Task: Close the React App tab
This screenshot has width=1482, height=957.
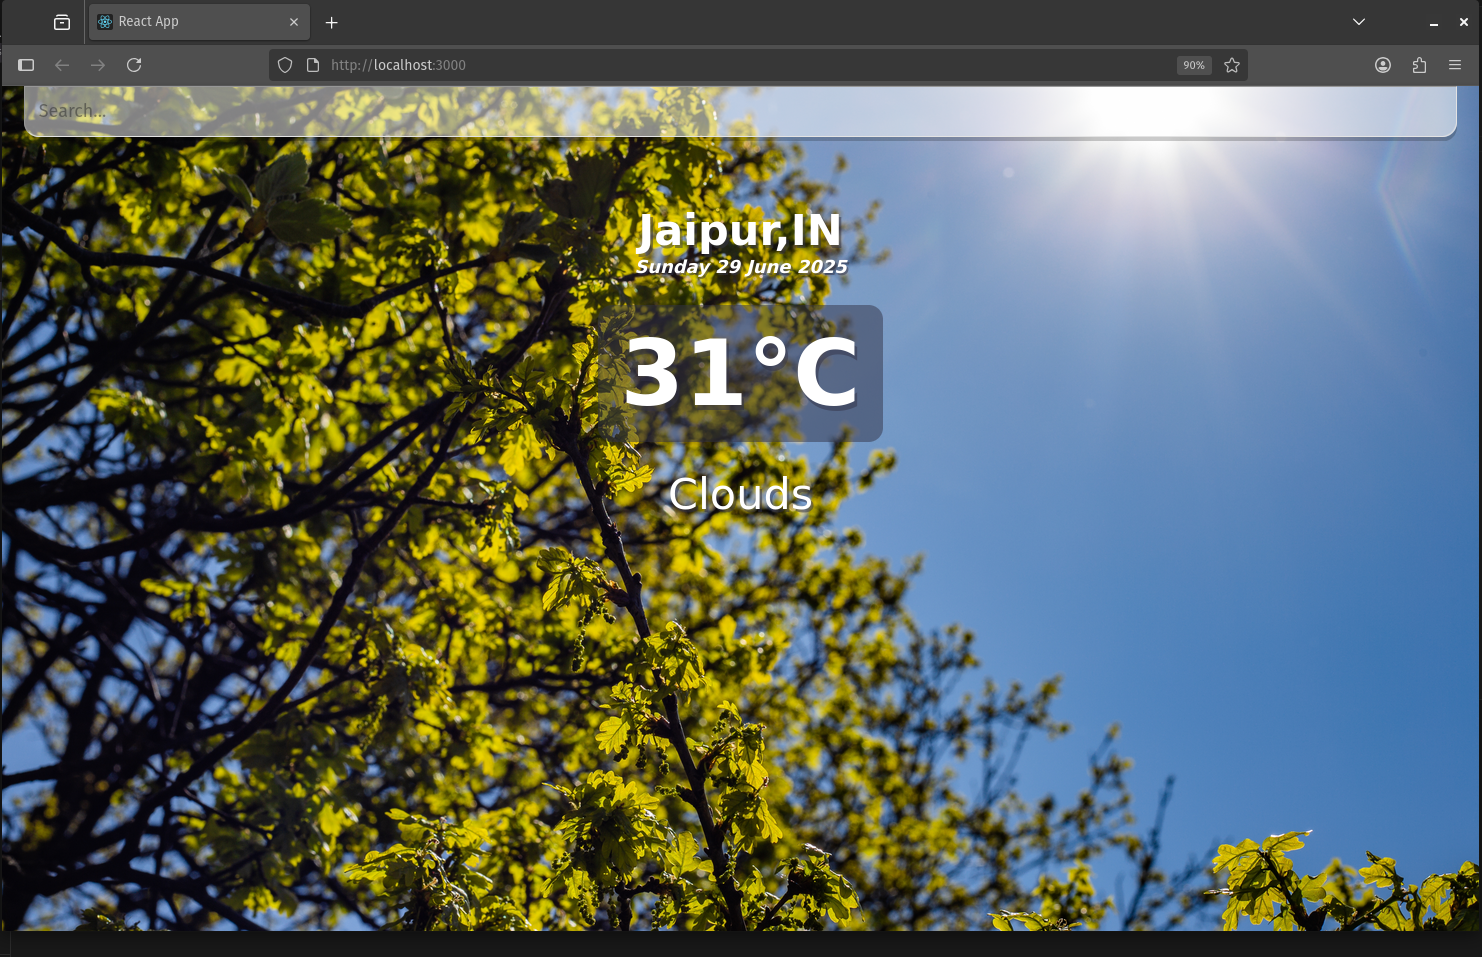Action: click(x=294, y=22)
